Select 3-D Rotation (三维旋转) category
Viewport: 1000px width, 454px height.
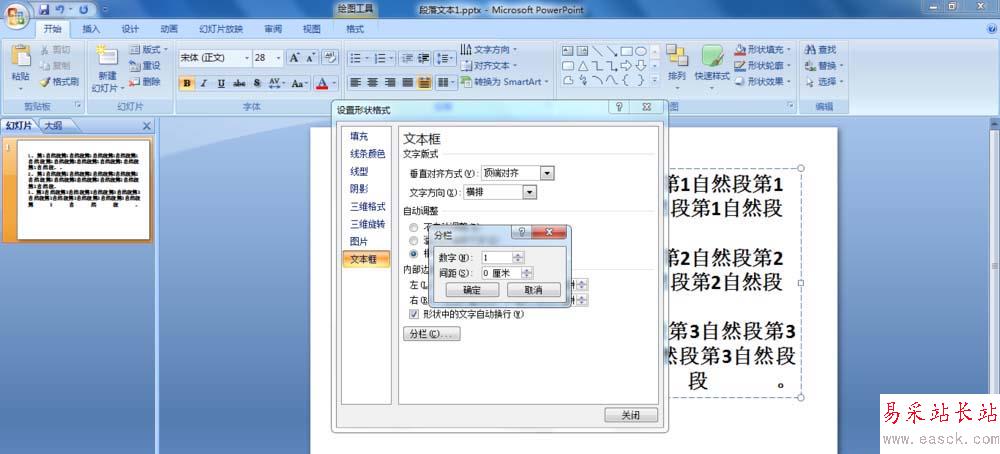coord(368,224)
